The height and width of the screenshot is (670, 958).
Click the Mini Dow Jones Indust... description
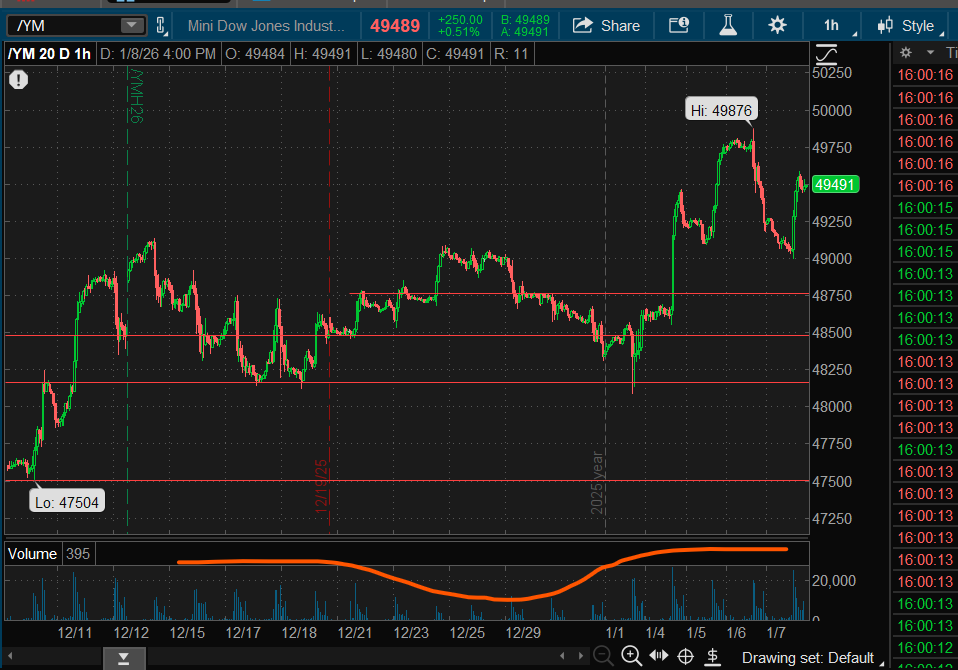tap(266, 26)
